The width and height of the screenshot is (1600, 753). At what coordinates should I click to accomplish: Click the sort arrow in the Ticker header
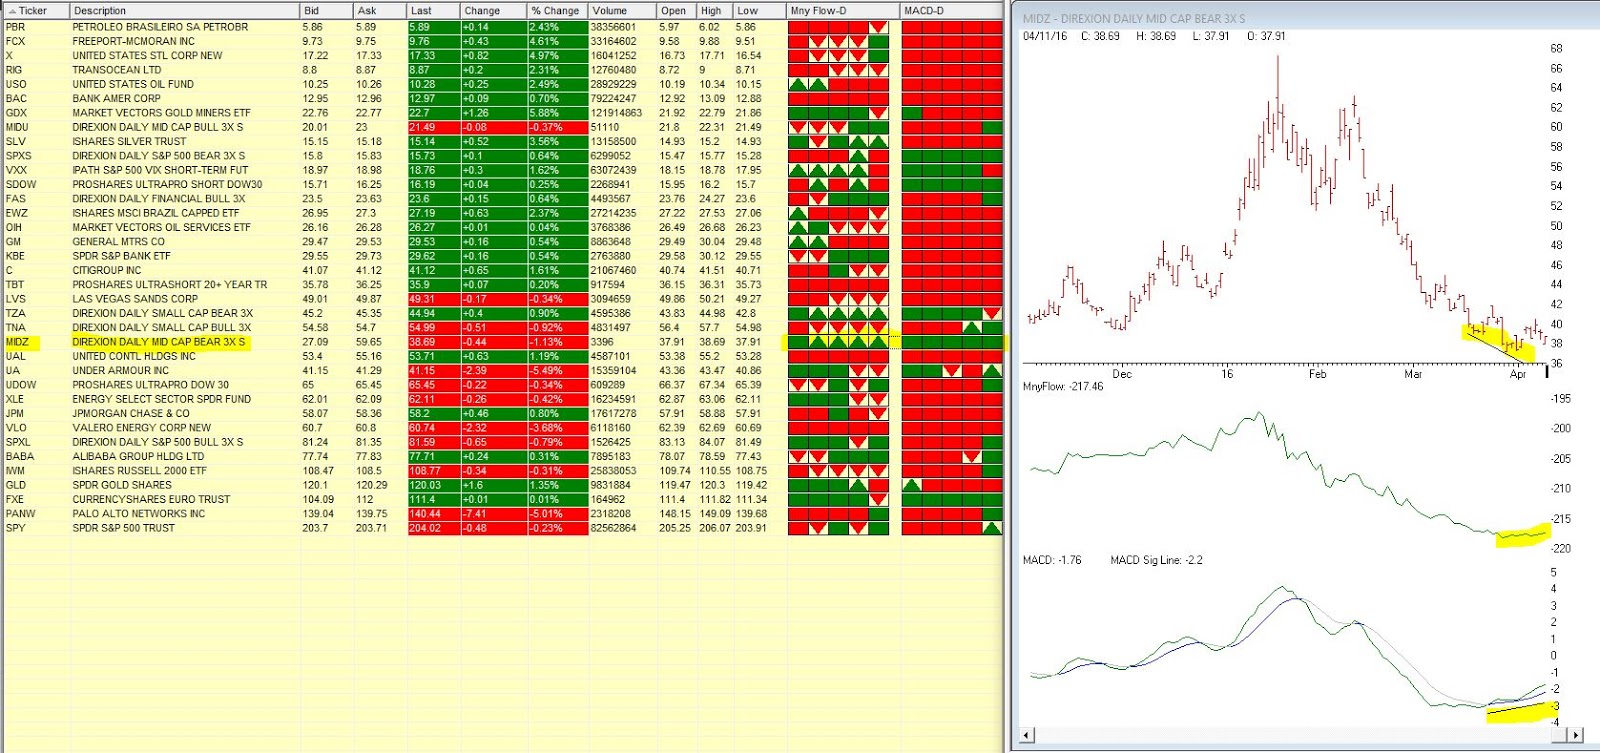coord(12,11)
